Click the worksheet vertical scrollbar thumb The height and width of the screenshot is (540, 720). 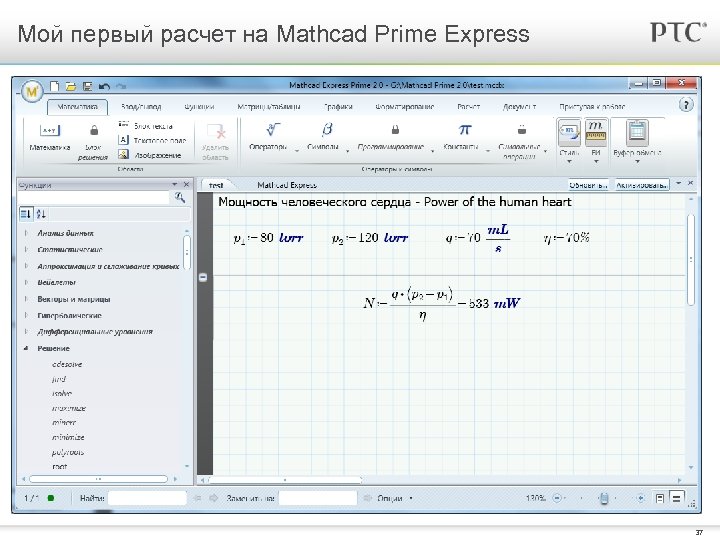691,259
